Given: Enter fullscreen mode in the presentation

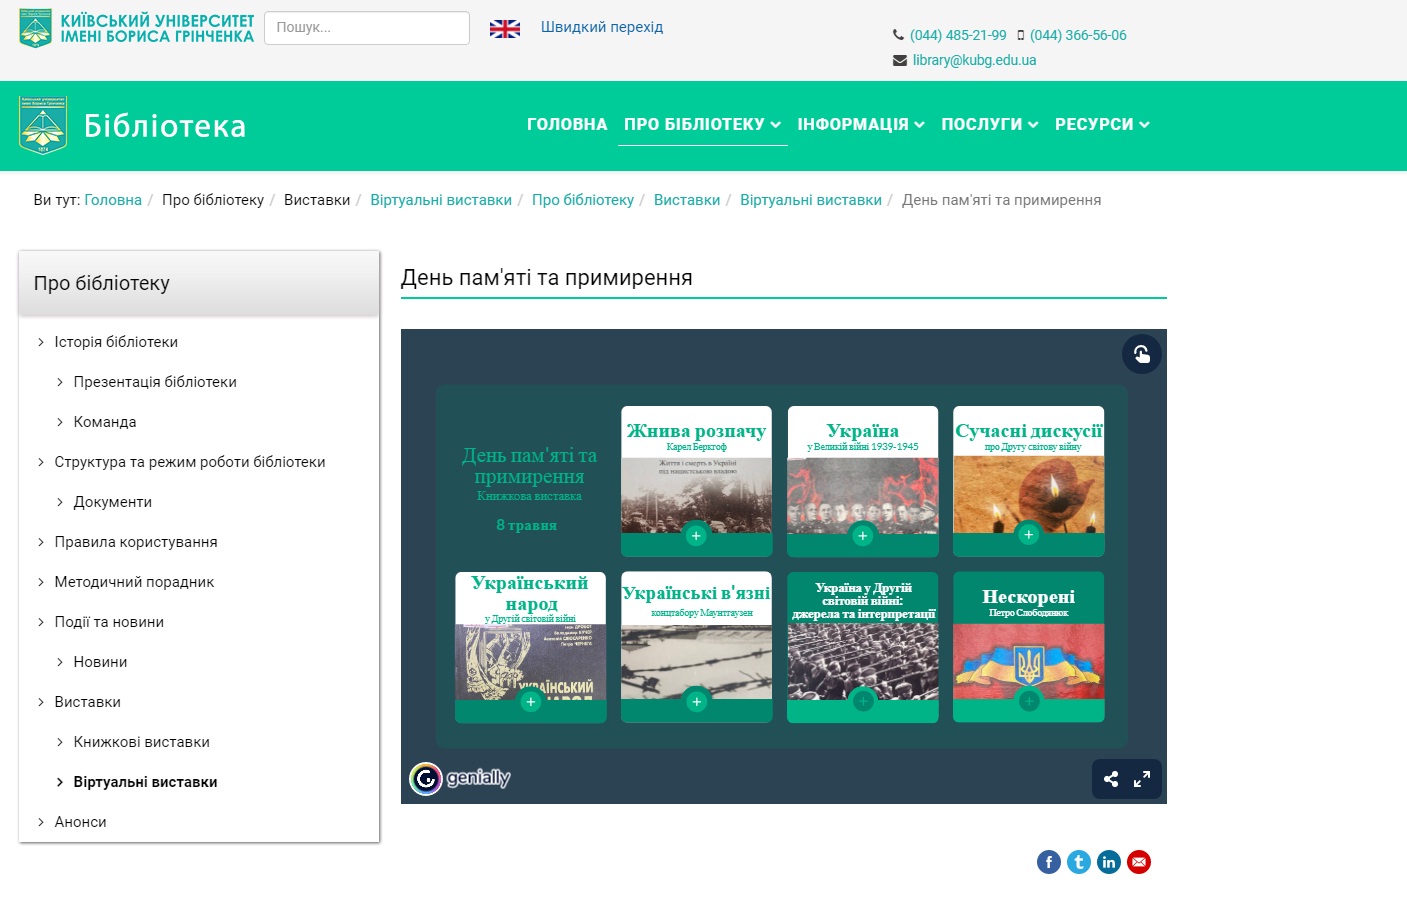Looking at the screenshot, I should (1142, 779).
